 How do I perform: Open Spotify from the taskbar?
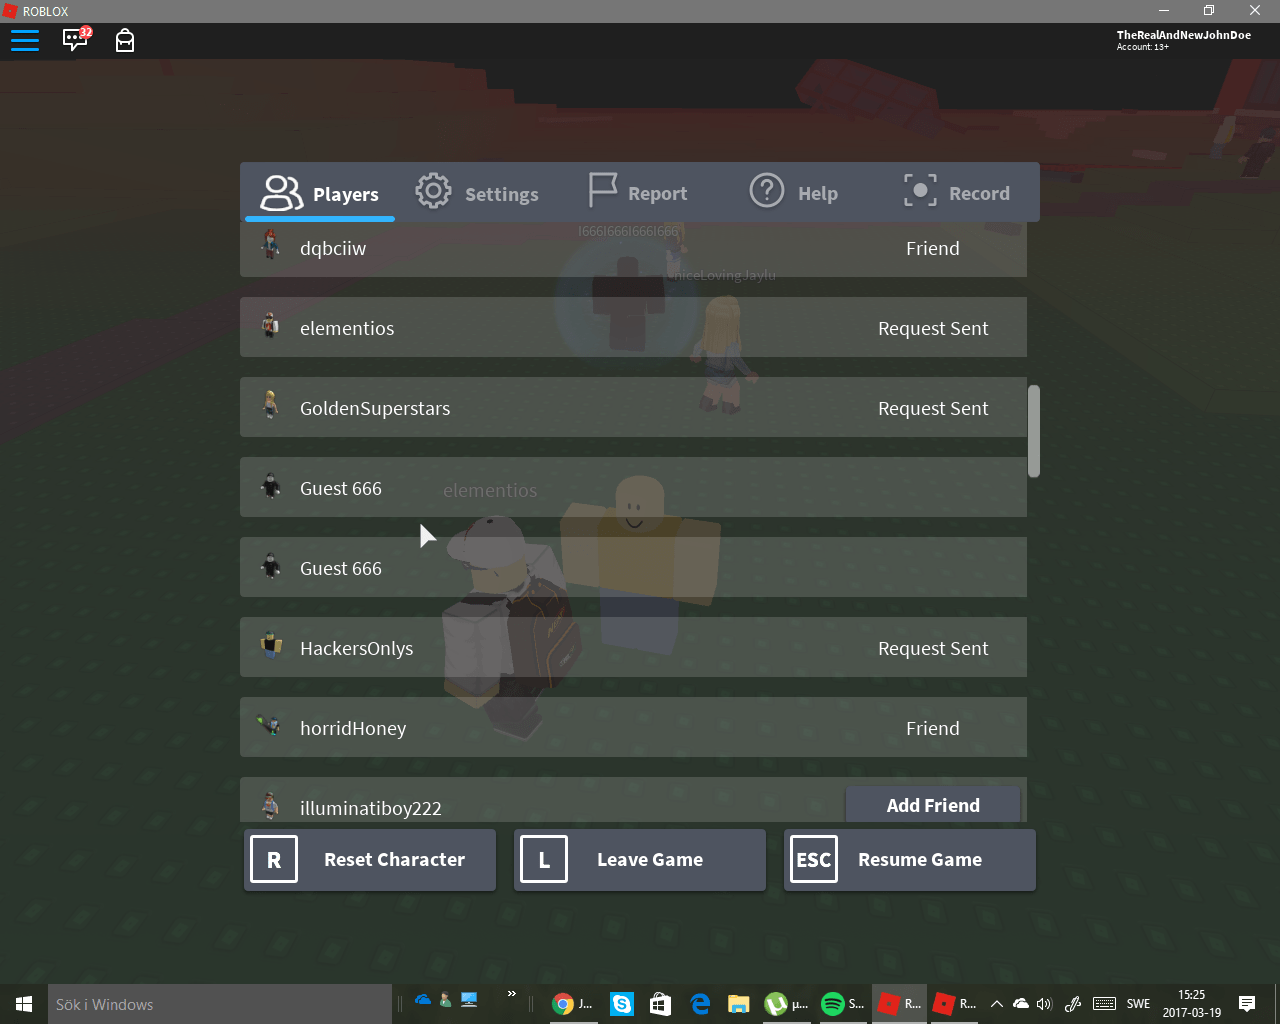tap(832, 1003)
